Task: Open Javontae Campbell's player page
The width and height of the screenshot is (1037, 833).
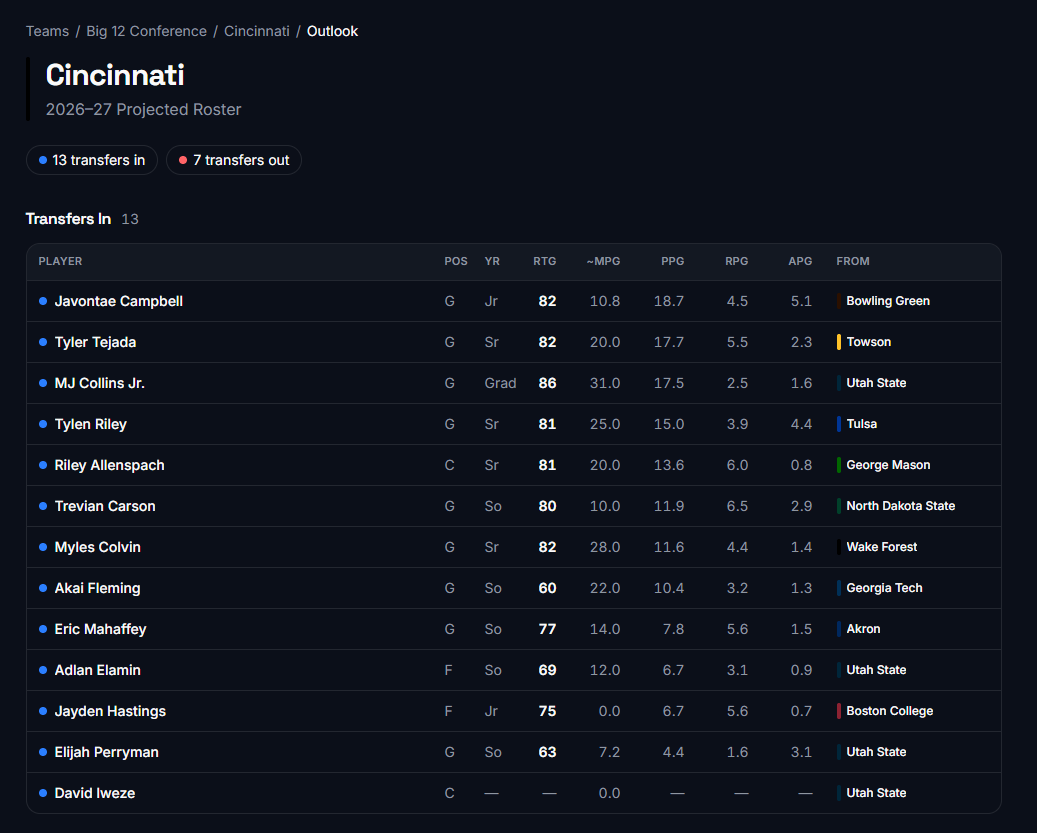Action: coord(118,301)
